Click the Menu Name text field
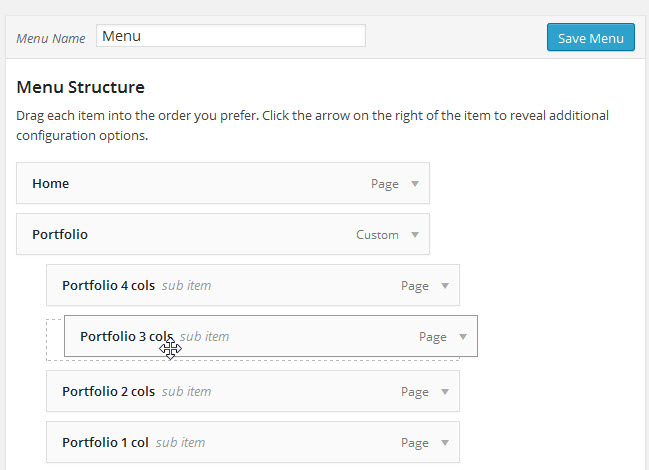This screenshot has width=649, height=470. coord(231,36)
